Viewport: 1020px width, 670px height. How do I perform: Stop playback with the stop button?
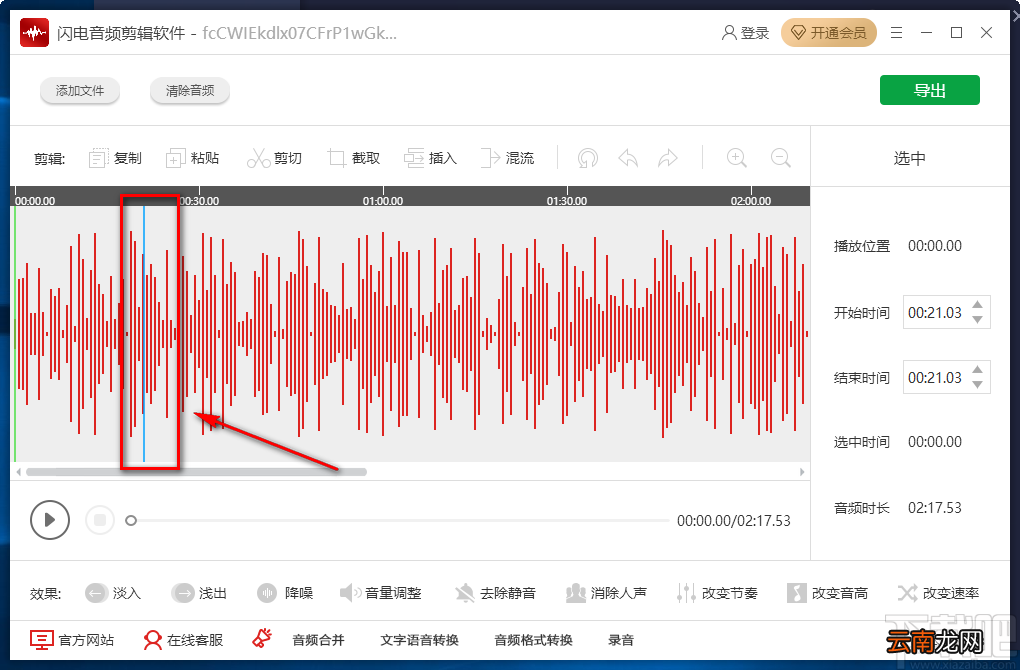[100, 520]
